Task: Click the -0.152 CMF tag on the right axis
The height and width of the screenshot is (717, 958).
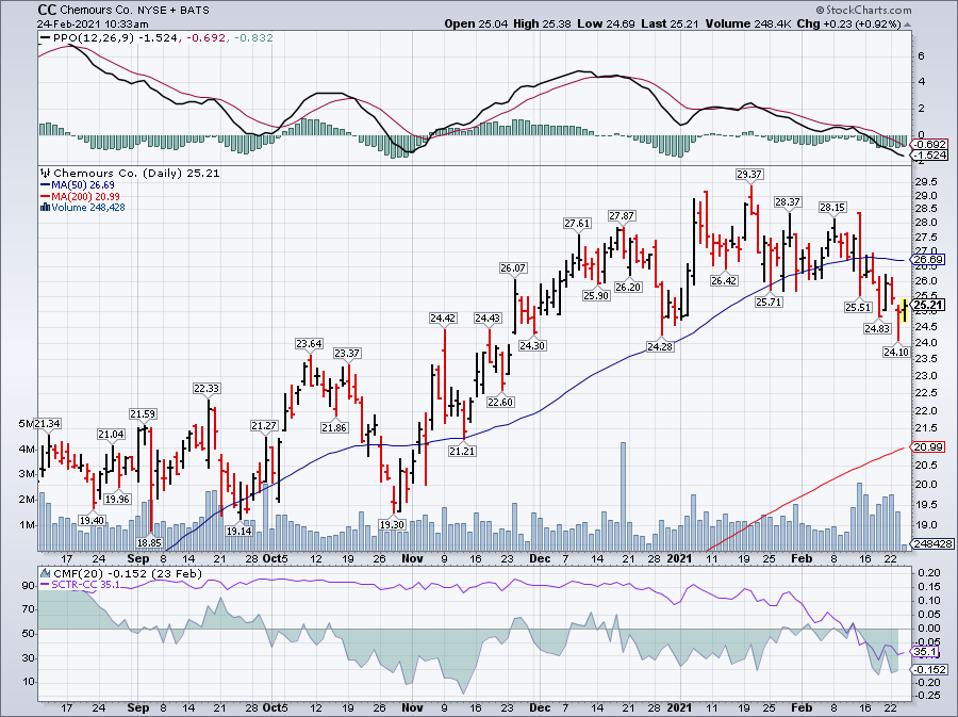Action: 929,669
